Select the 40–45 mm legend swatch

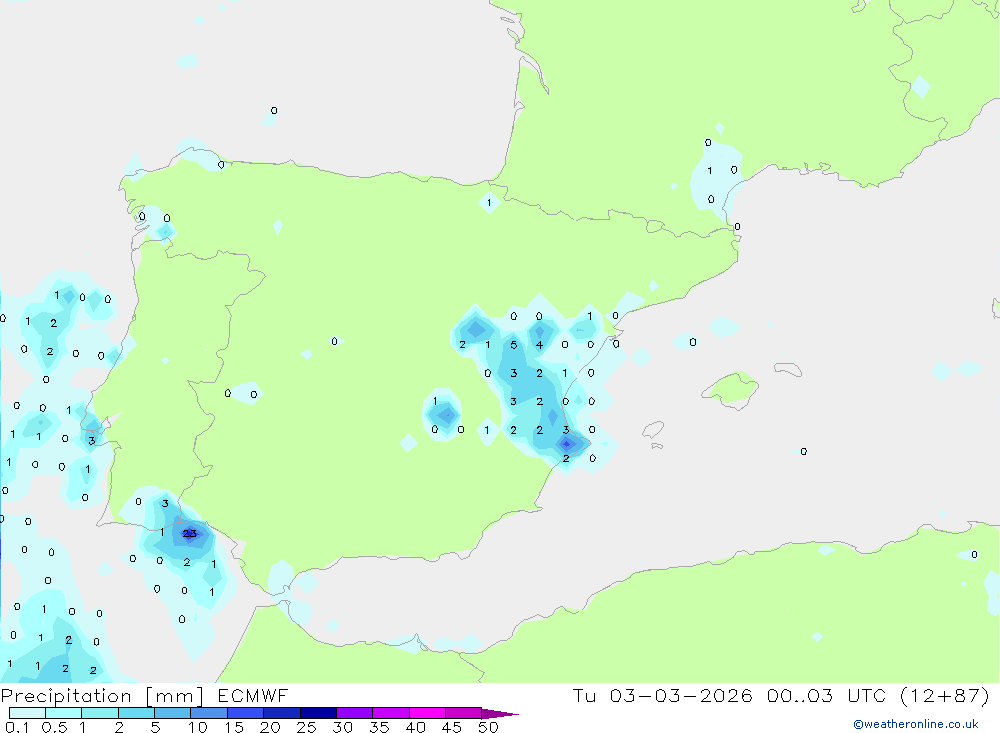[427, 713]
